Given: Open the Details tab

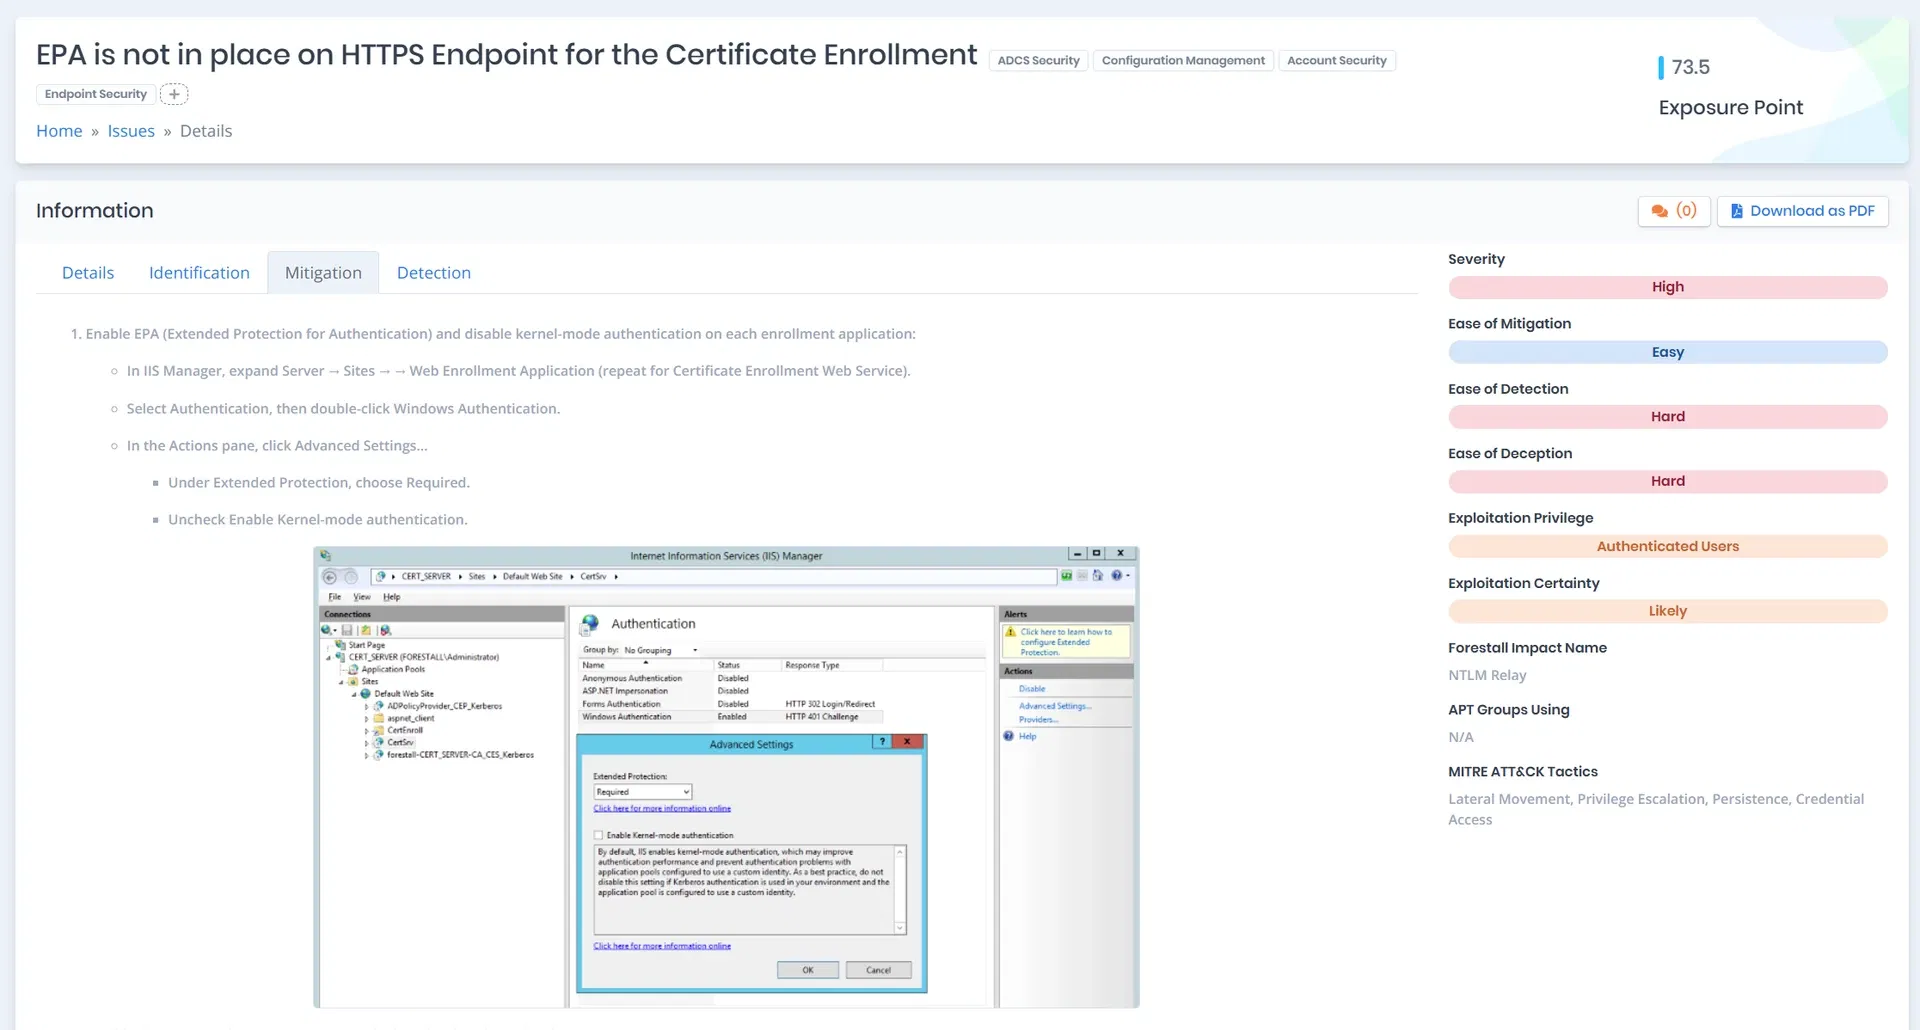Looking at the screenshot, I should click(88, 273).
